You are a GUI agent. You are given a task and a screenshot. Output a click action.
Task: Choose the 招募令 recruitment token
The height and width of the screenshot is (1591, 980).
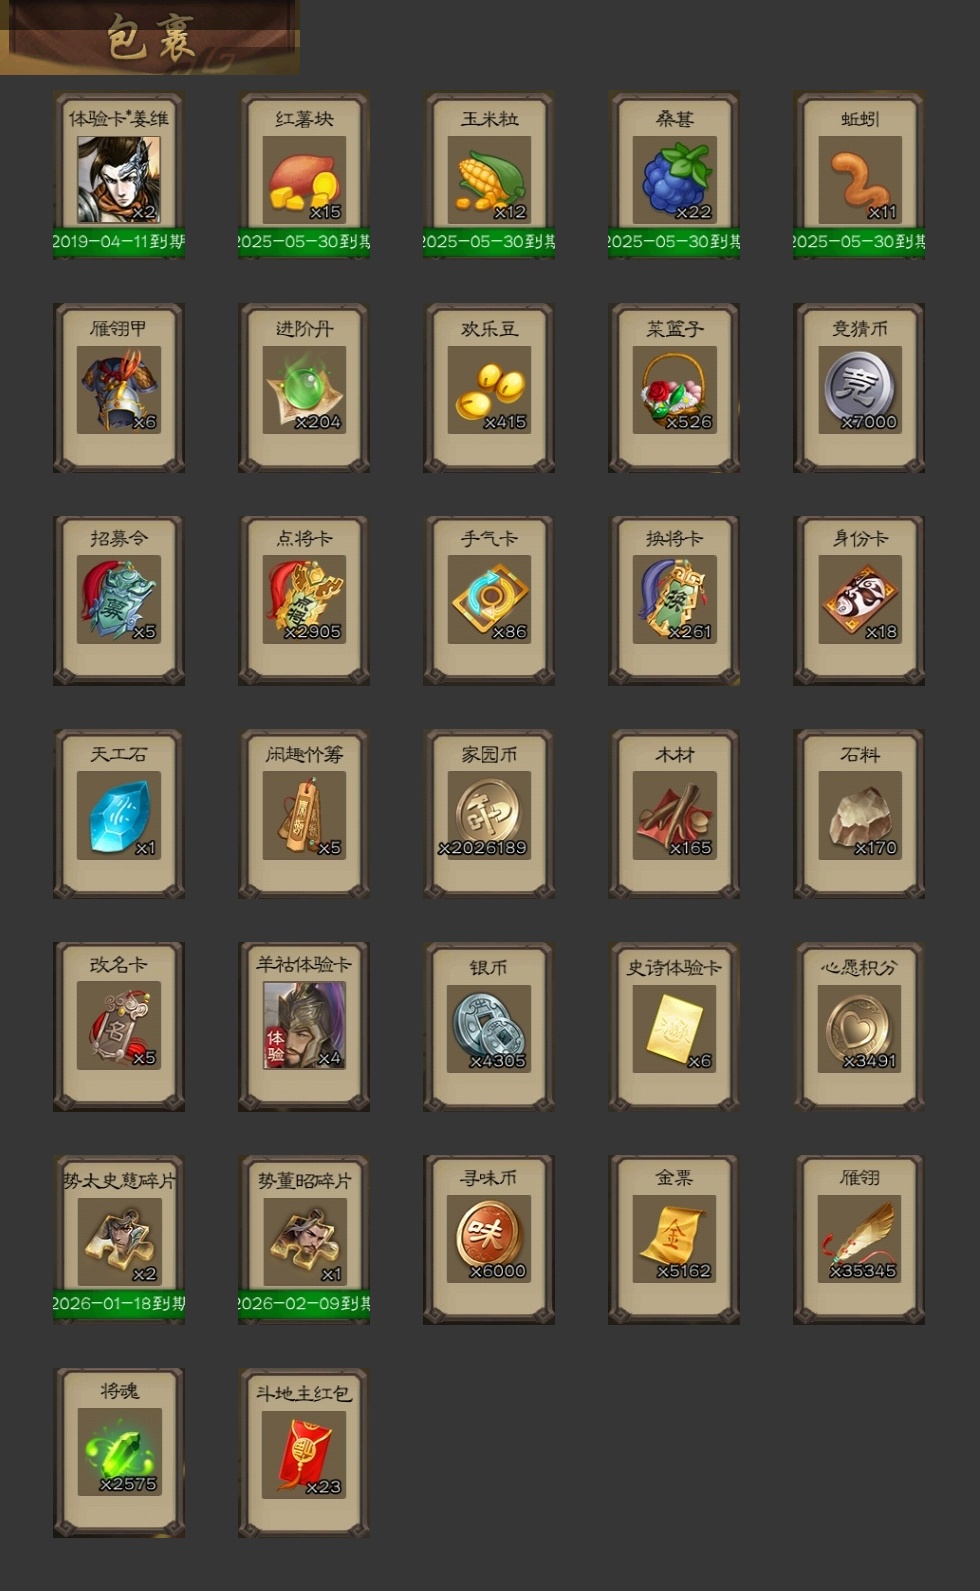(x=119, y=600)
